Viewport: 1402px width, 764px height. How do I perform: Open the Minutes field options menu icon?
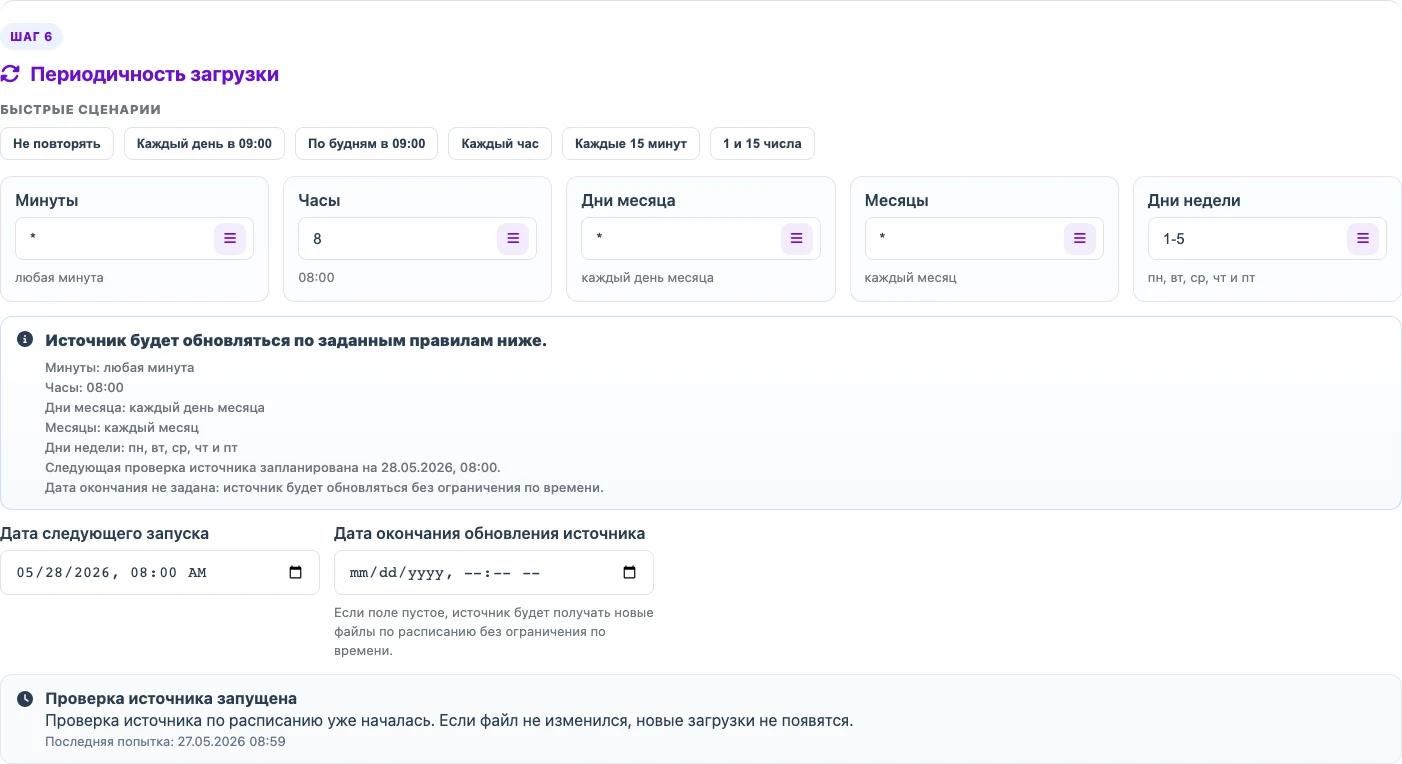[230, 239]
